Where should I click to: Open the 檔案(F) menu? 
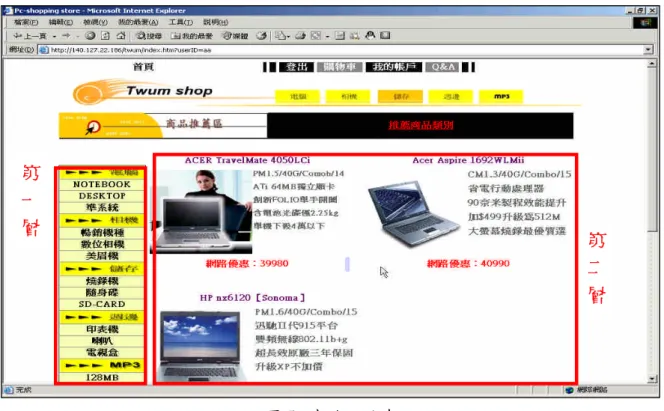click(26, 22)
